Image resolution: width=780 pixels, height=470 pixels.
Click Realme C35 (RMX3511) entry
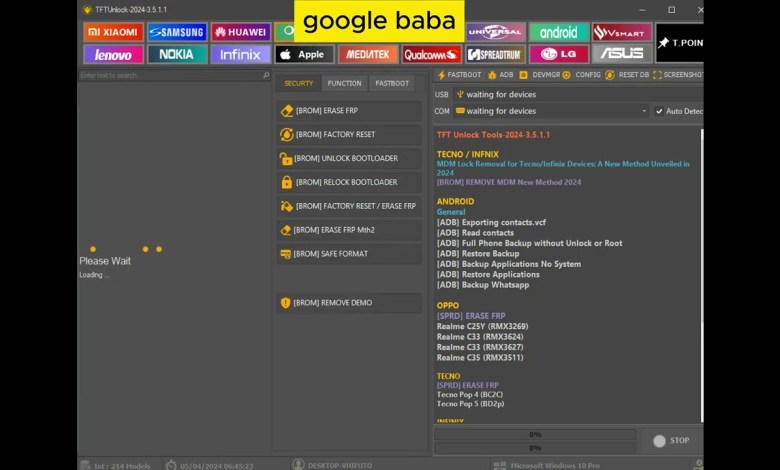click(480, 358)
